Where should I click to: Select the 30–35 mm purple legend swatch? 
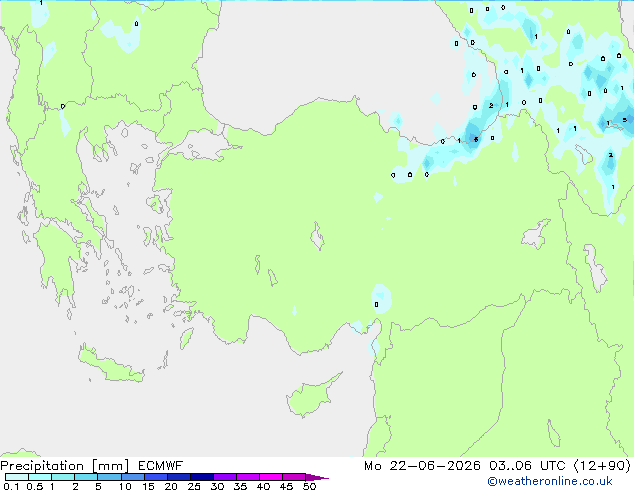(224, 477)
